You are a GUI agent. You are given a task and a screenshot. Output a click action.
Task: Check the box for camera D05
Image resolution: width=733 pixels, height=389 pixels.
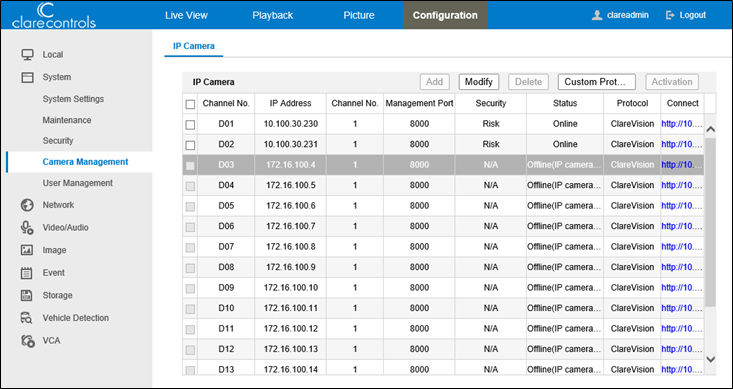pyautogui.click(x=190, y=207)
